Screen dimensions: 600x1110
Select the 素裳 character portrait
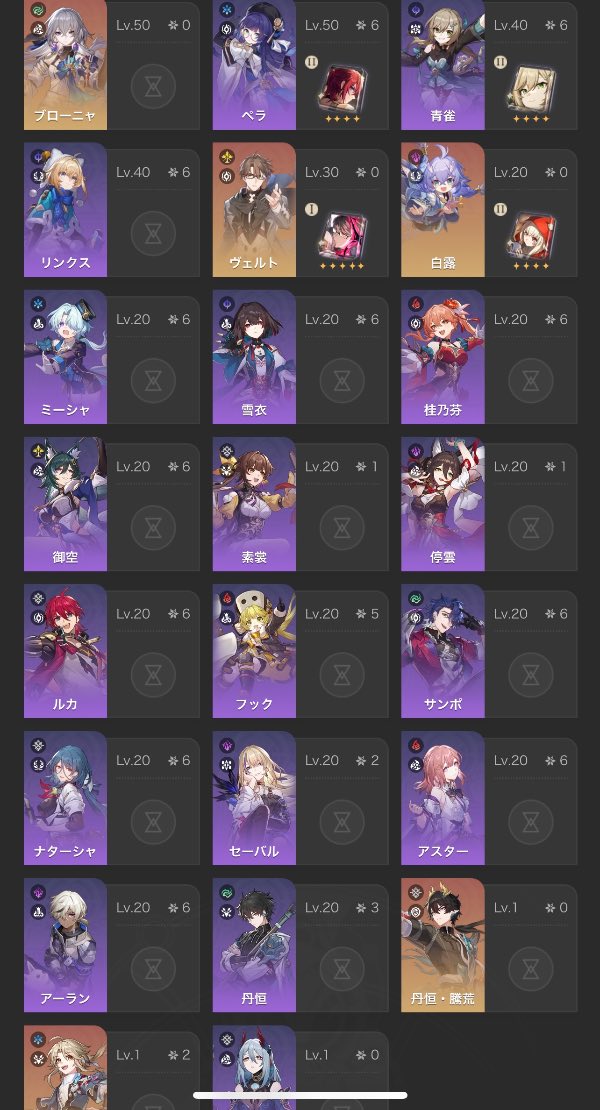[254, 504]
